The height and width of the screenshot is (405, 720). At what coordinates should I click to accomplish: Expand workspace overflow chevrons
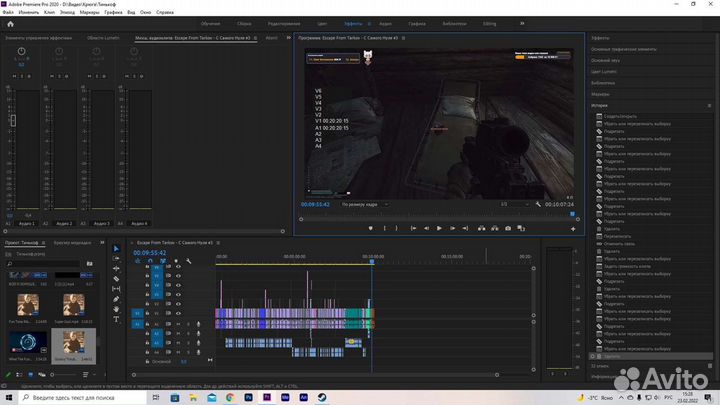point(522,23)
